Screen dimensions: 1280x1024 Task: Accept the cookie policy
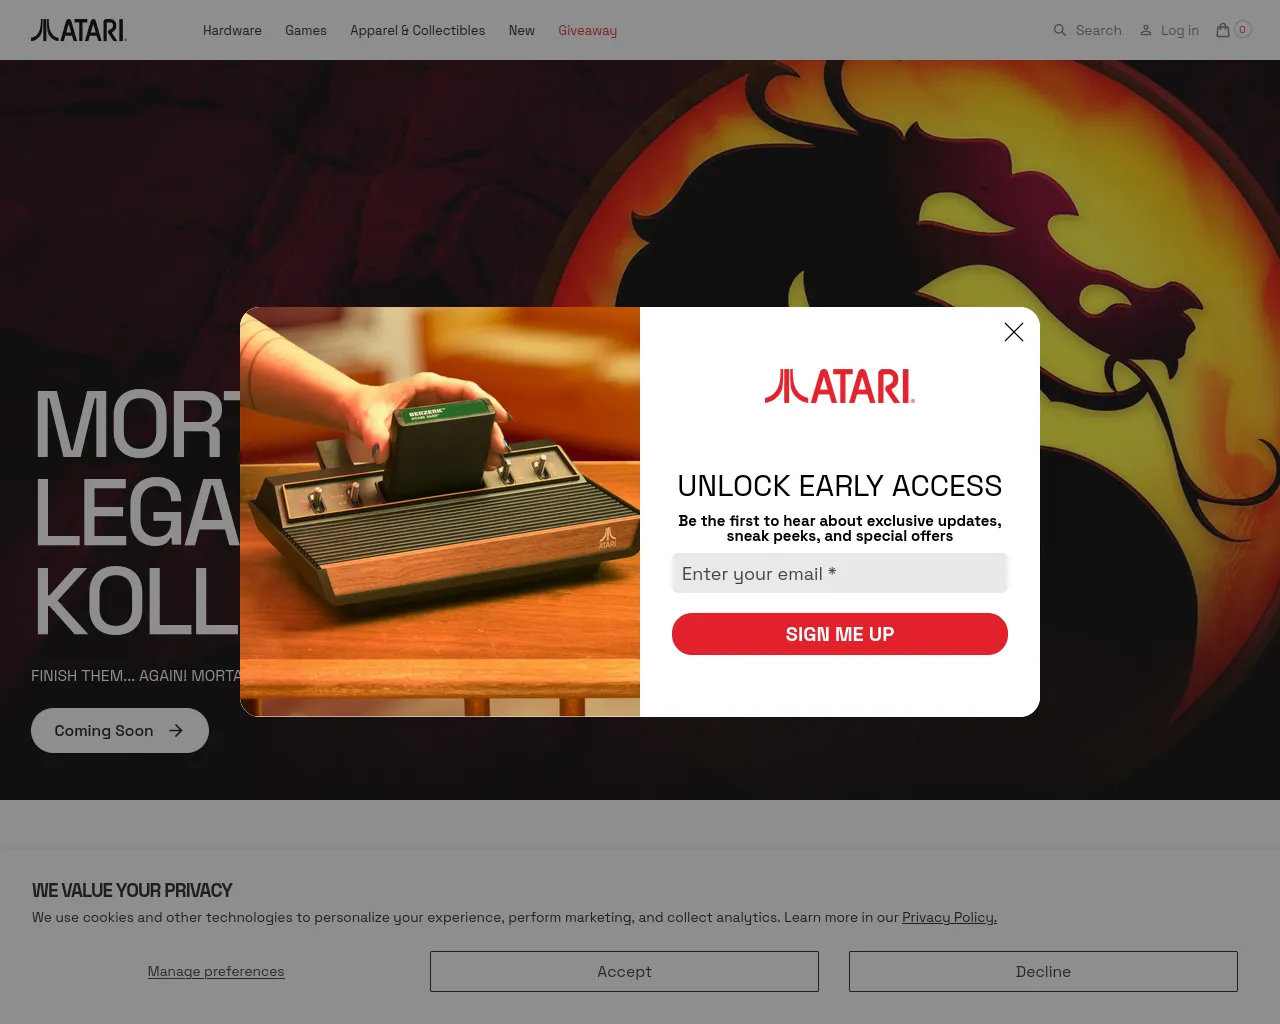(624, 971)
